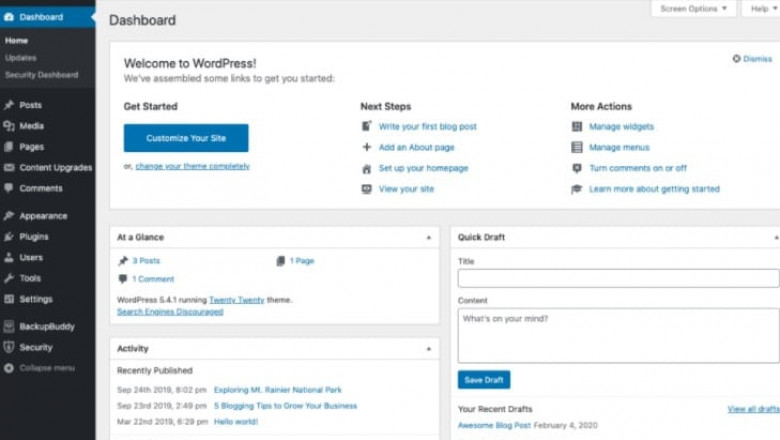Open the Manage widgets link
The width and height of the screenshot is (780, 440).
point(621,127)
